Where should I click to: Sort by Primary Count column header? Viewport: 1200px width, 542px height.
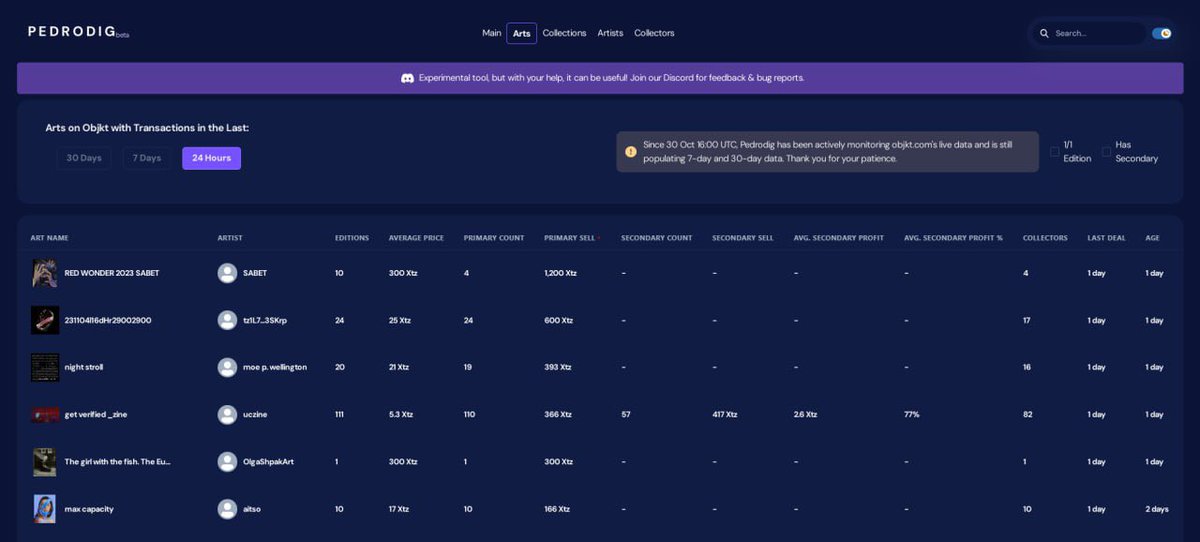tap(494, 238)
